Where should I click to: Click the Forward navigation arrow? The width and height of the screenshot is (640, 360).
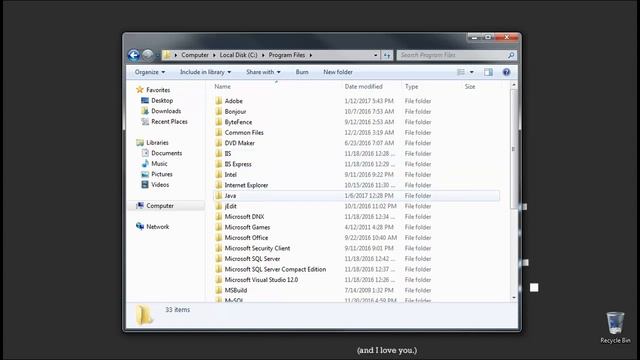pyautogui.click(x=148, y=55)
